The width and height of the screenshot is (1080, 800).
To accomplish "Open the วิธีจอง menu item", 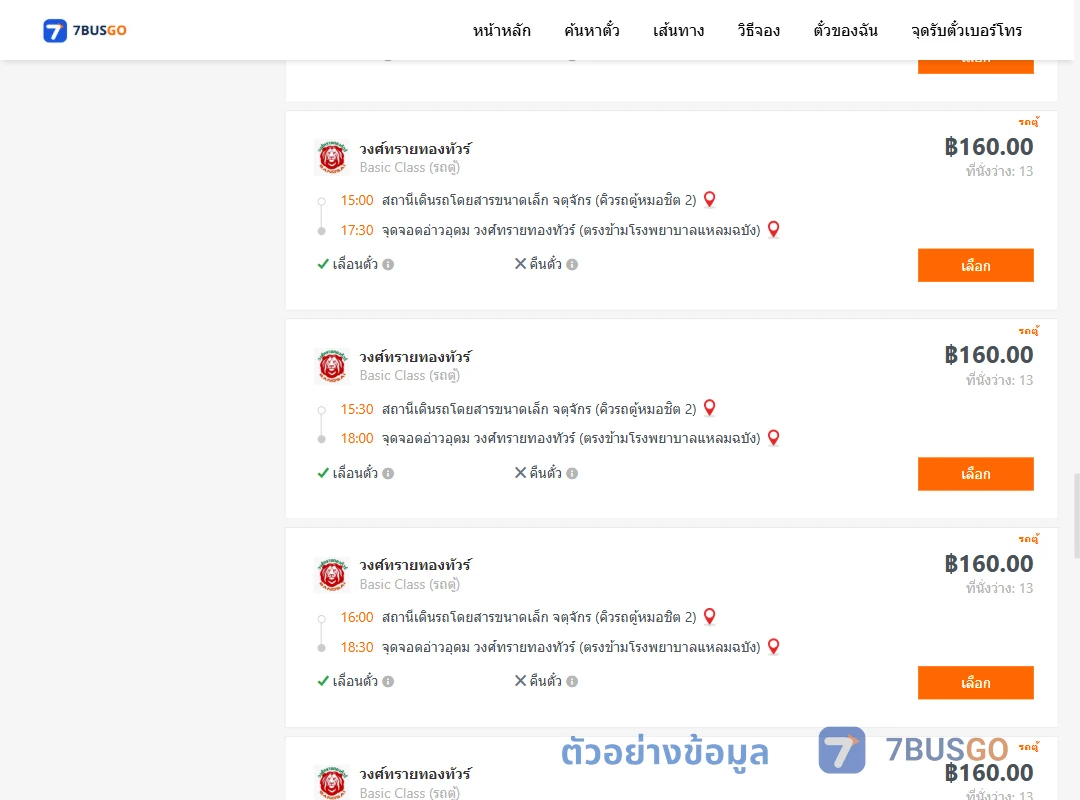I will 758,30.
